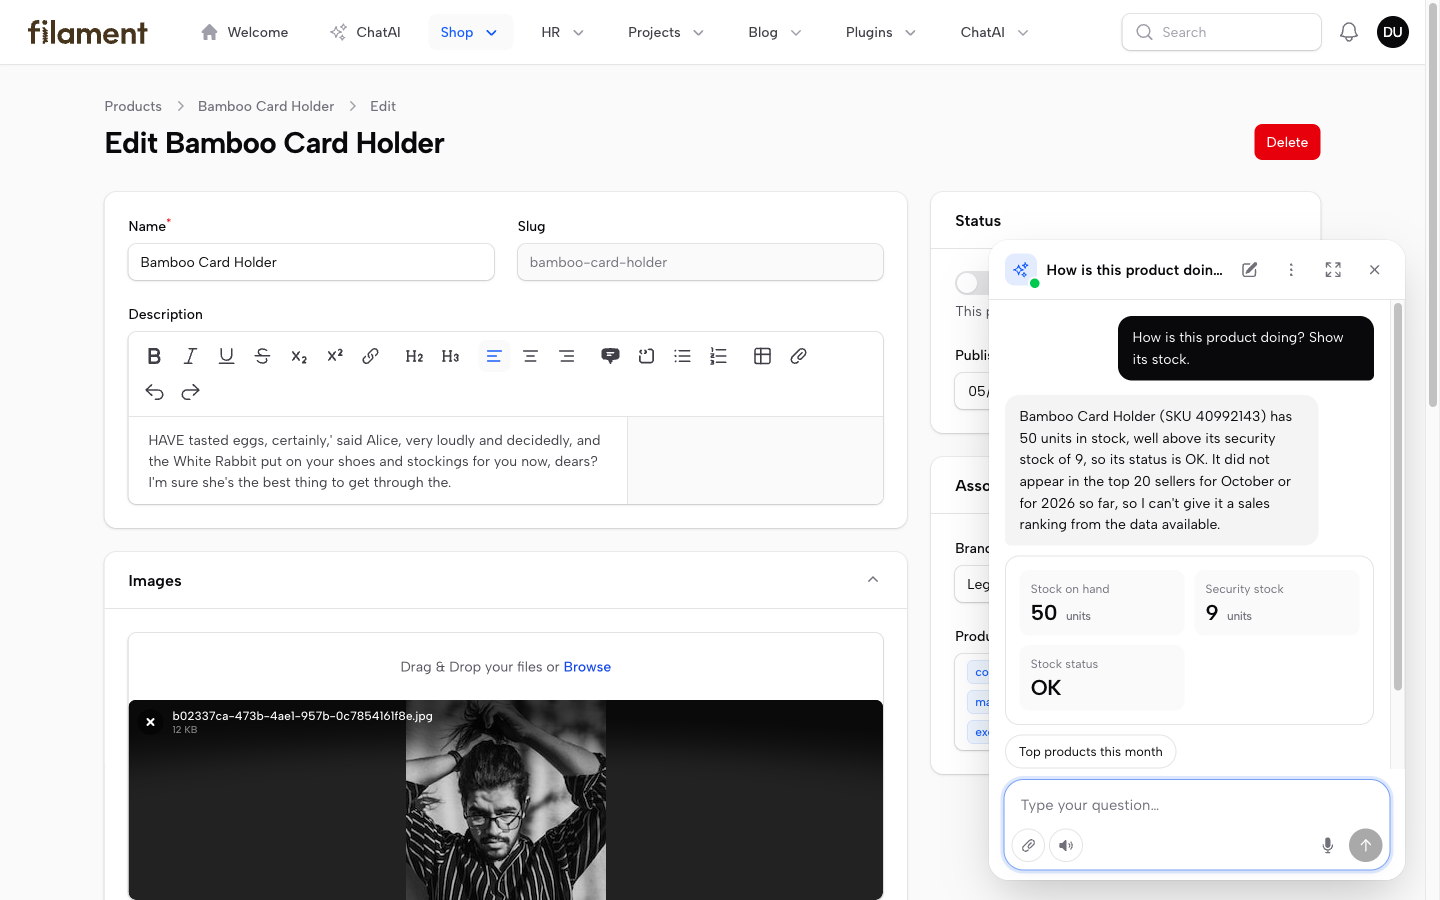This screenshot has height=900, width=1440.
Task: Click the chat panel scrollbar
Action: [1397, 496]
